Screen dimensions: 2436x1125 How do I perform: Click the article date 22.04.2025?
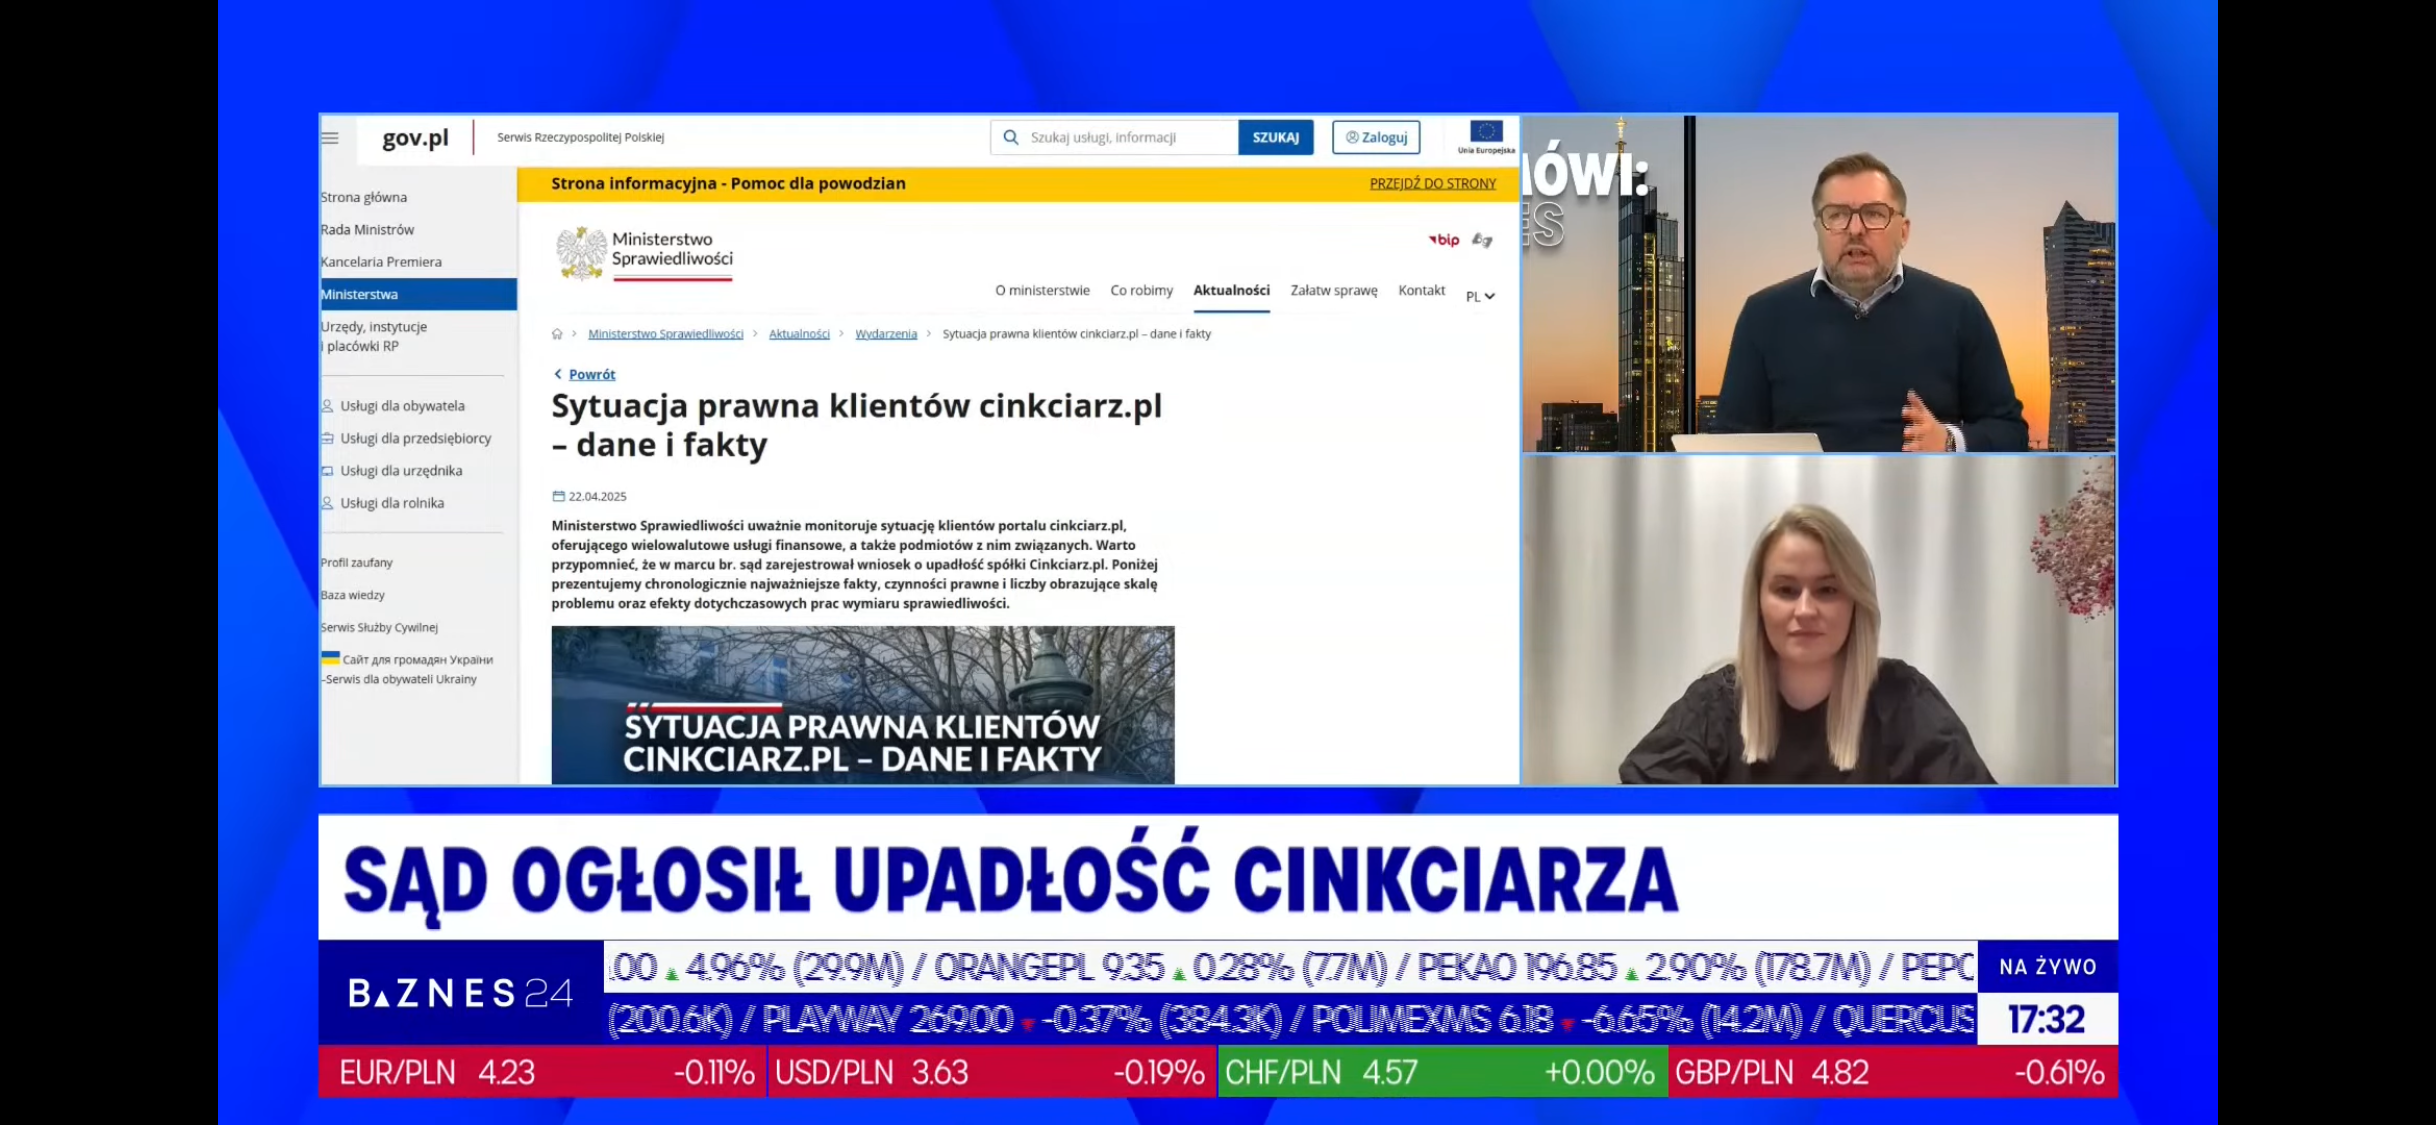pos(597,496)
